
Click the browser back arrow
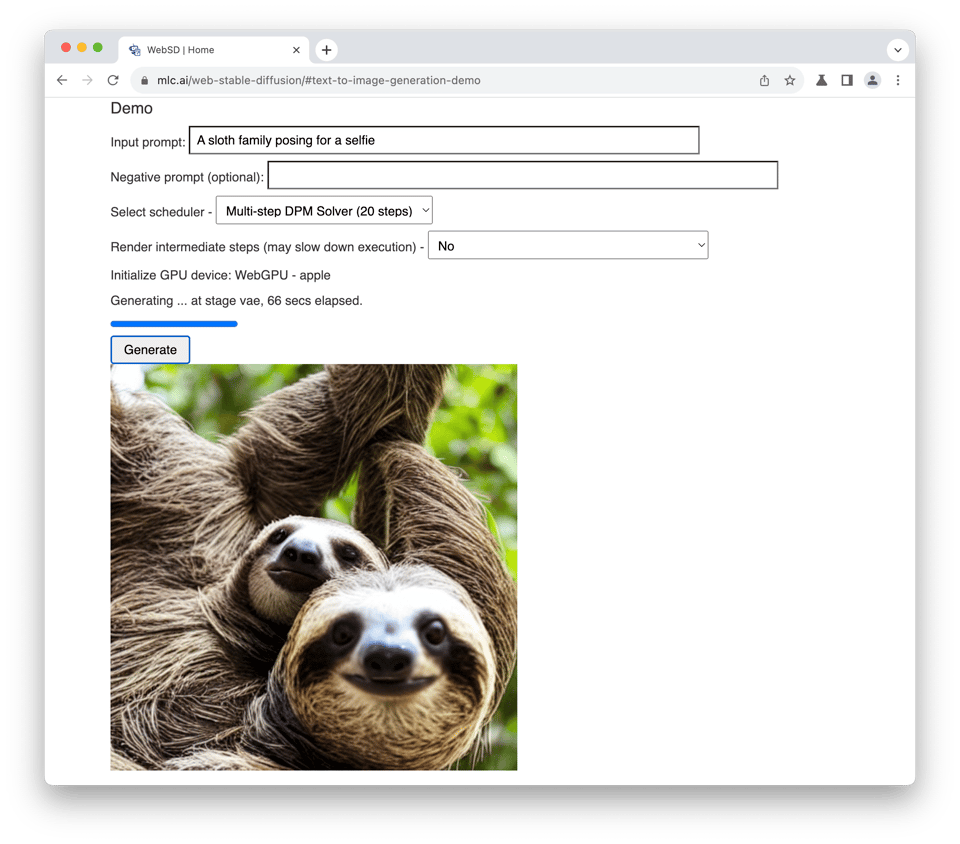coord(62,80)
